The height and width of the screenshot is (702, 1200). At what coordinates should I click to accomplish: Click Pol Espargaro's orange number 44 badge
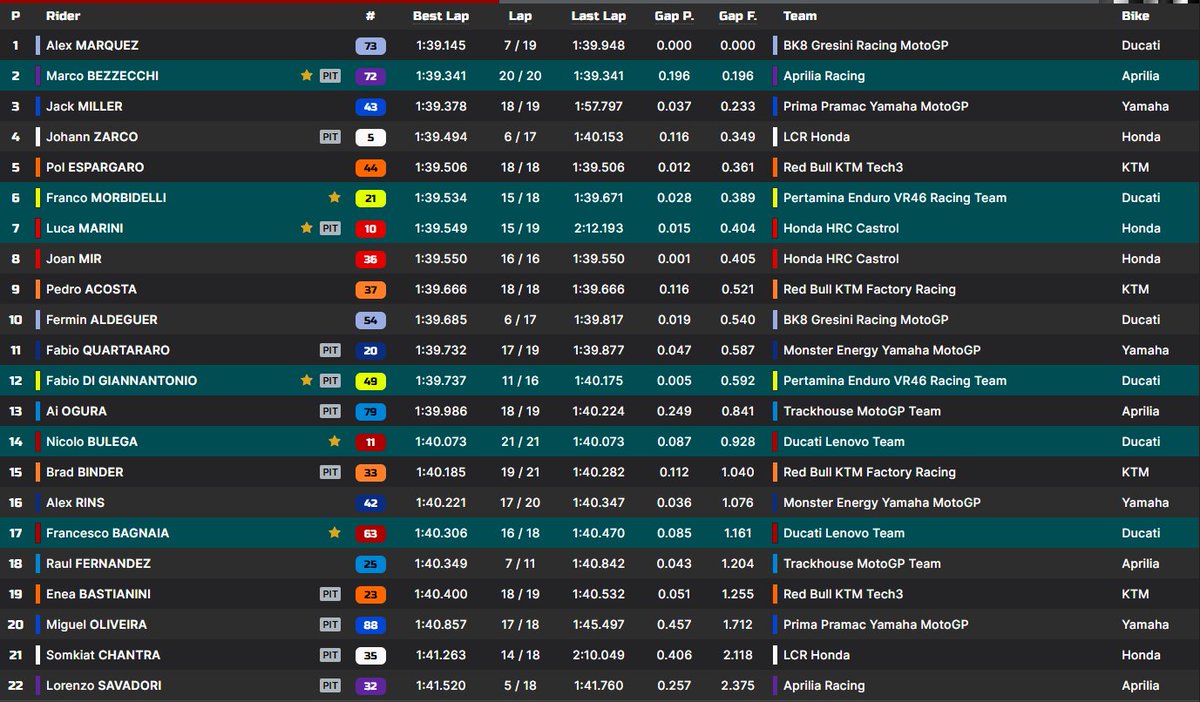(x=370, y=168)
